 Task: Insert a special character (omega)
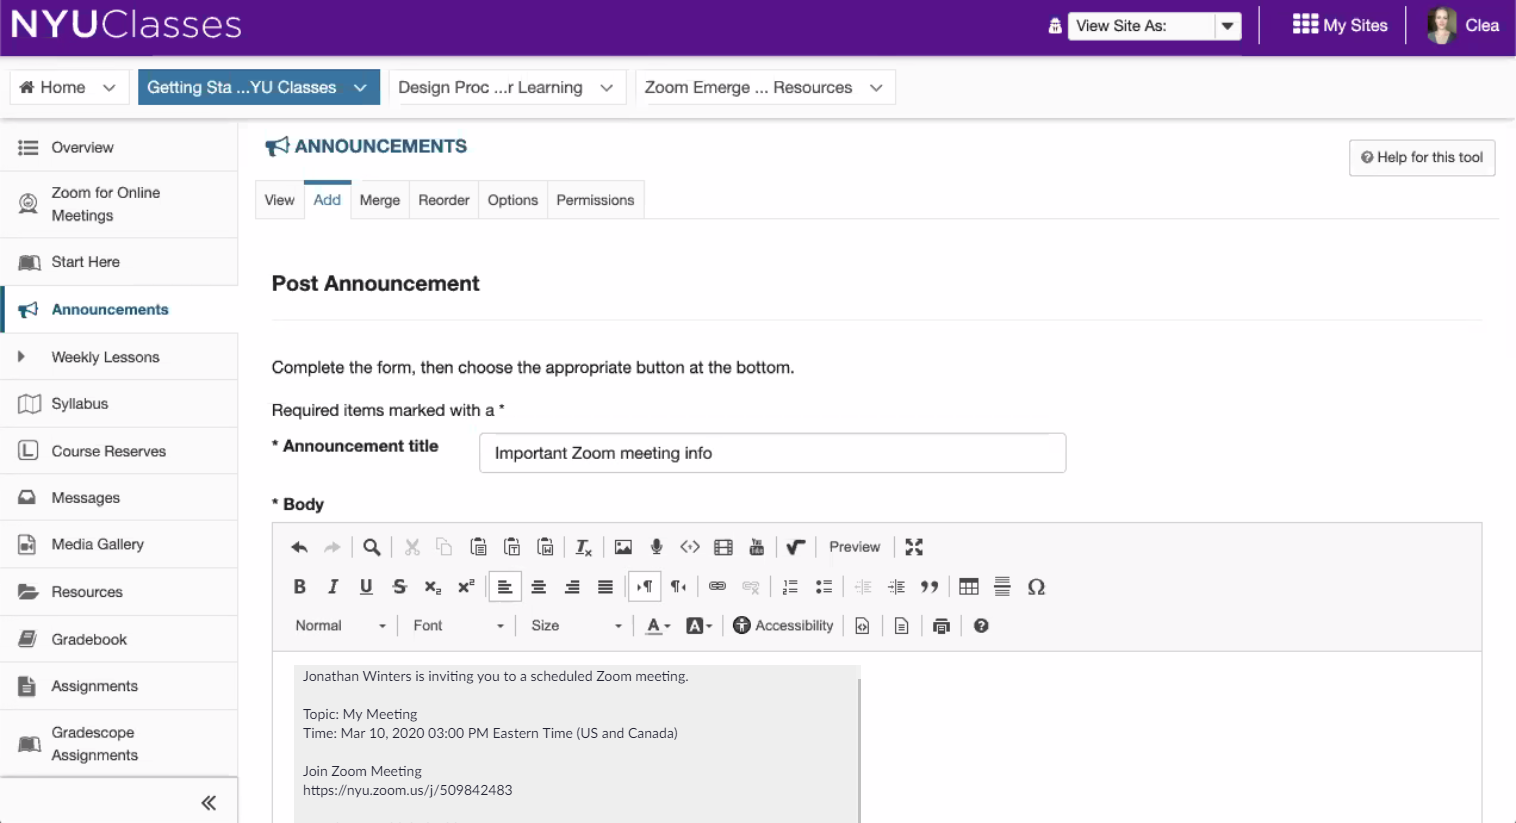coord(1036,587)
